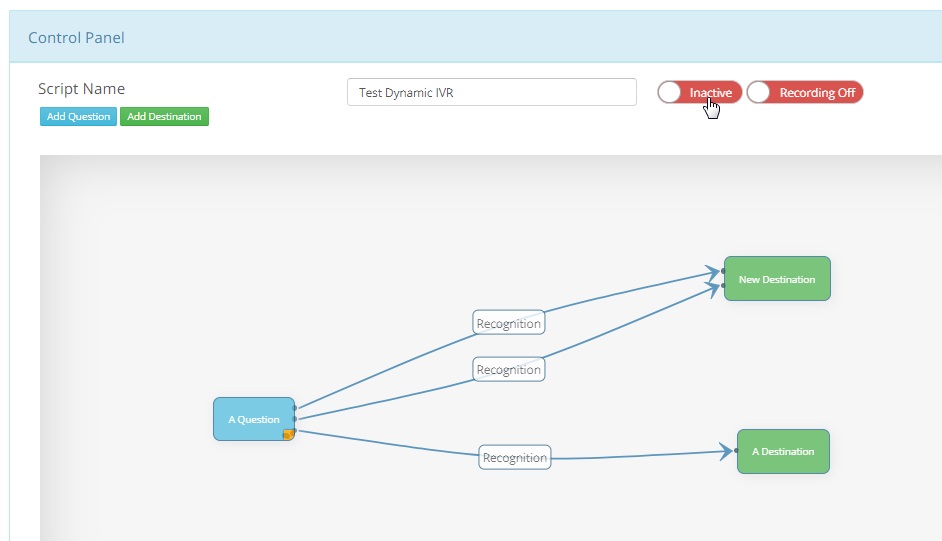This screenshot has width=942, height=541.
Task: Select the A Question node
Action: click(x=254, y=419)
